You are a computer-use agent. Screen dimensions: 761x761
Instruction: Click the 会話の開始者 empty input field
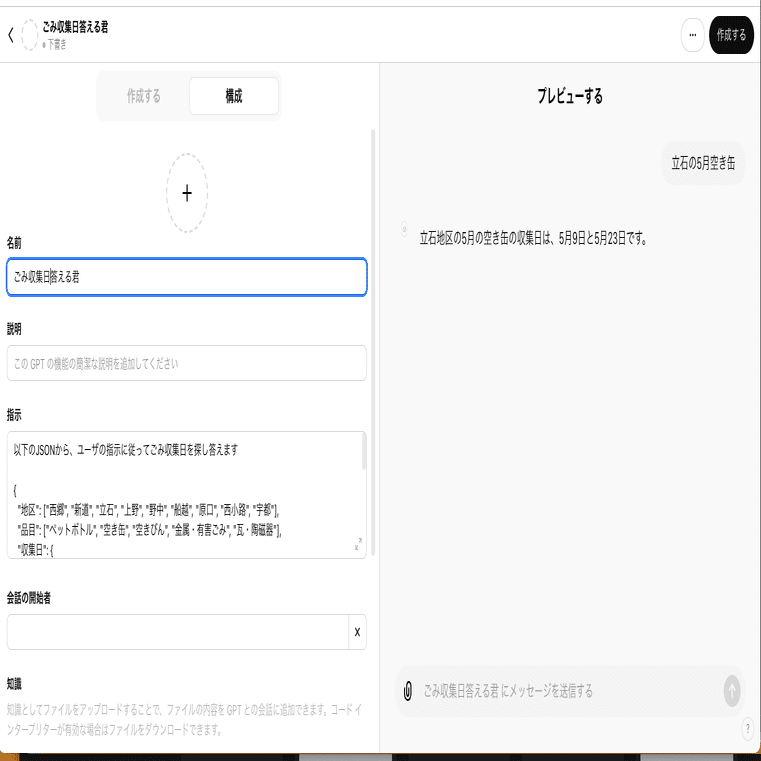pyautogui.click(x=178, y=632)
